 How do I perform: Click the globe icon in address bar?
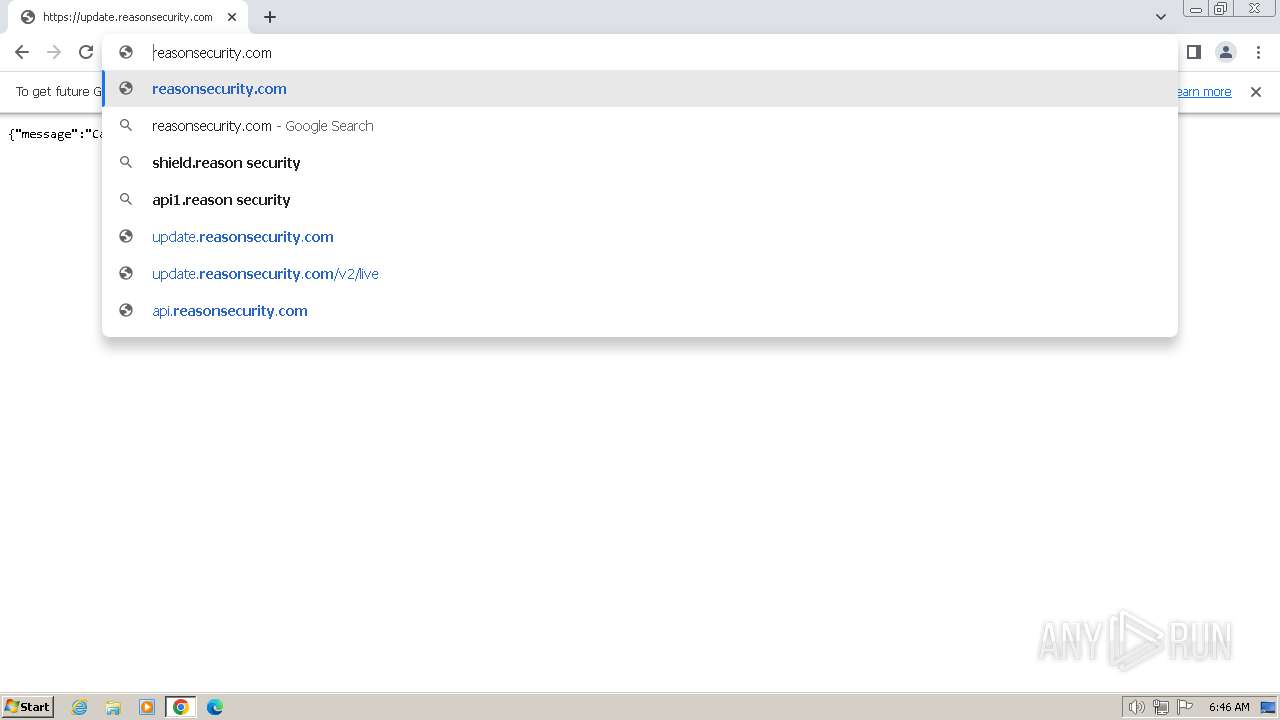(x=126, y=52)
